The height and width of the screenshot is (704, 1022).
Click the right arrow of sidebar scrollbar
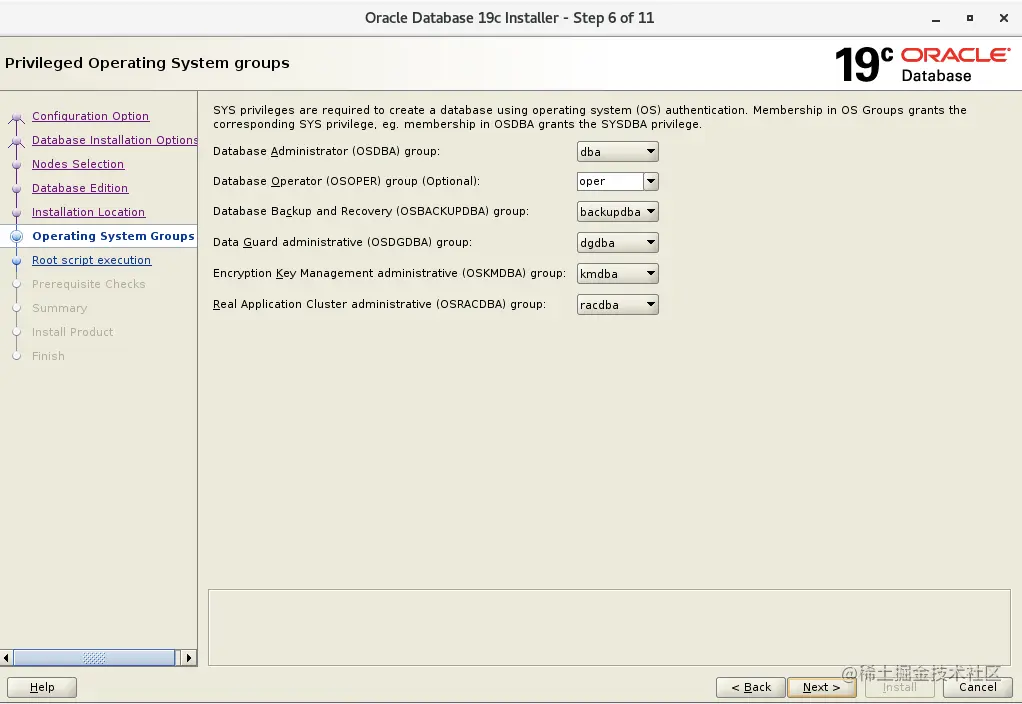(x=189, y=658)
